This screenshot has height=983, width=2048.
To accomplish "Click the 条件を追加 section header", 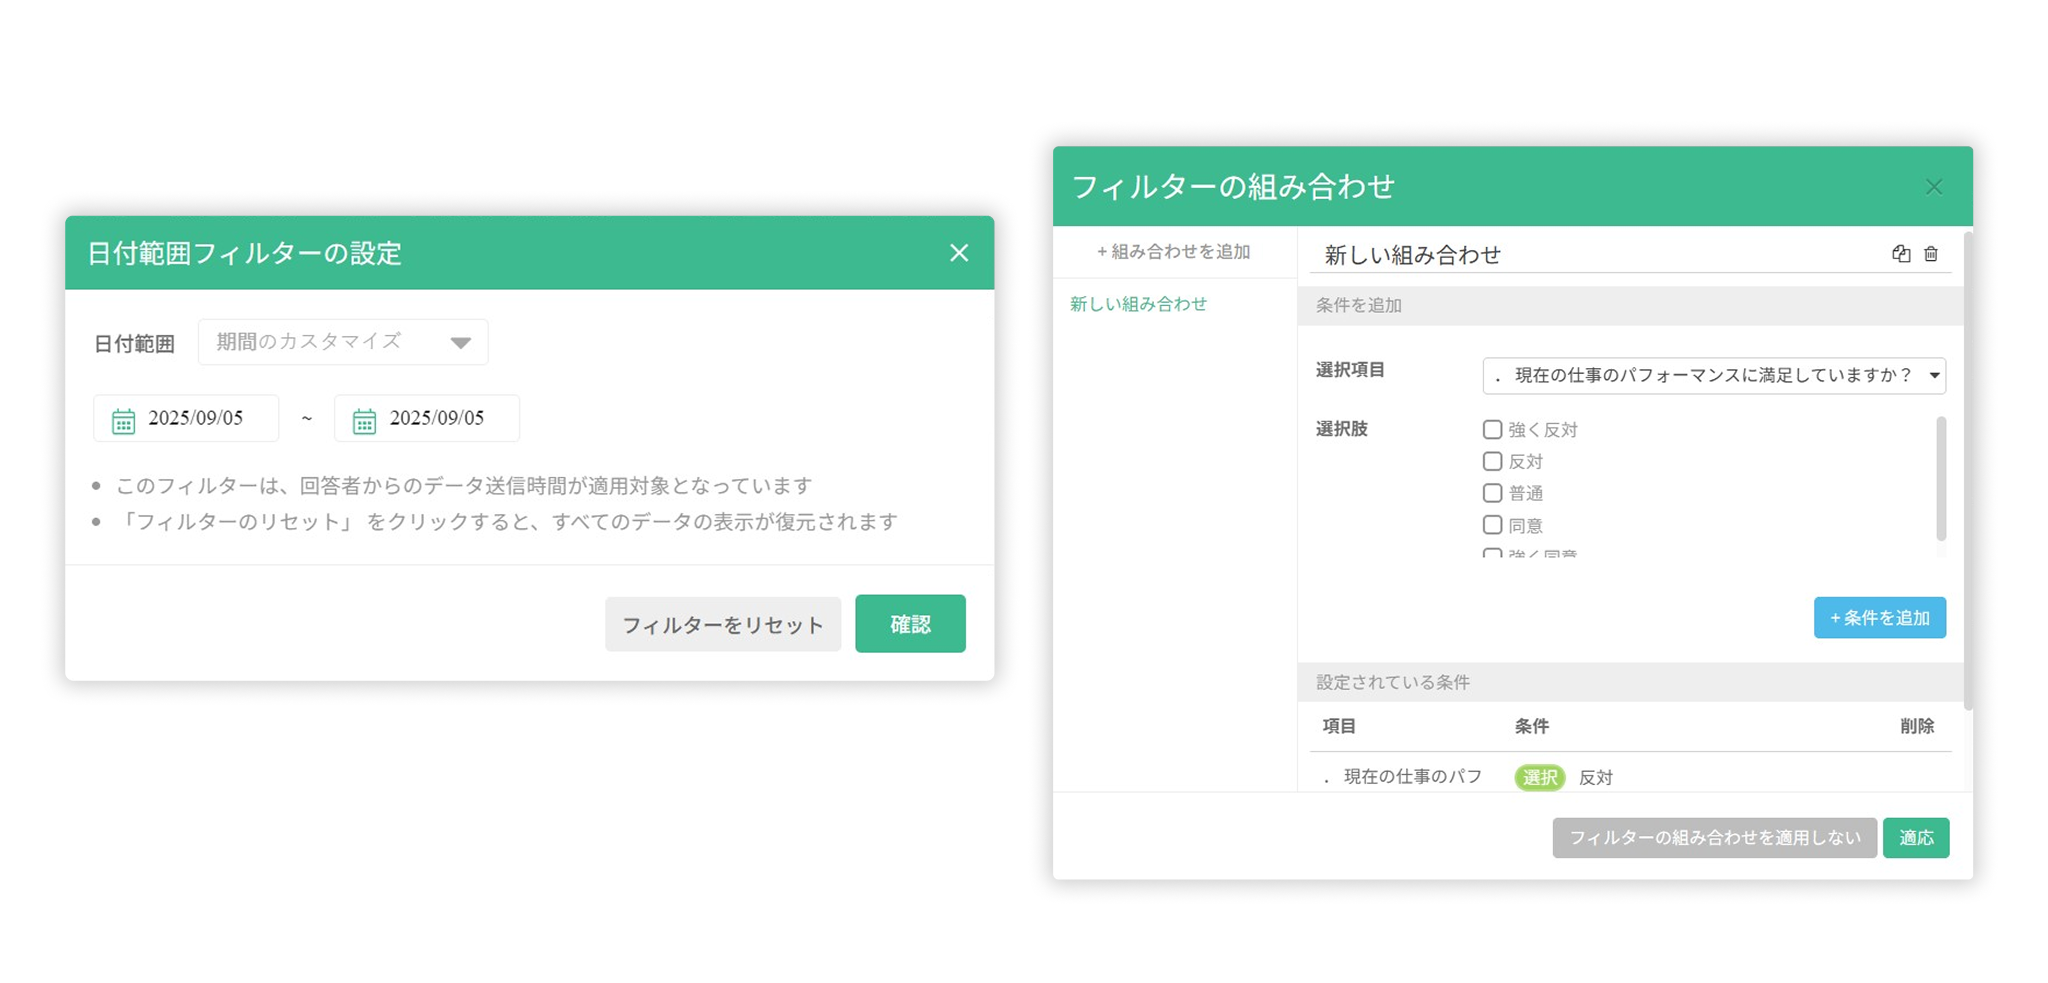I will [1631, 306].
